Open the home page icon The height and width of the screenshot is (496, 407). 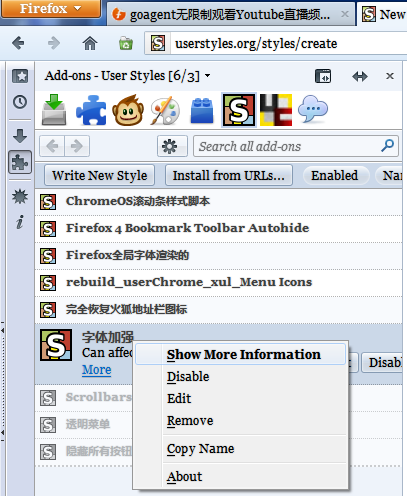(90, 43)
